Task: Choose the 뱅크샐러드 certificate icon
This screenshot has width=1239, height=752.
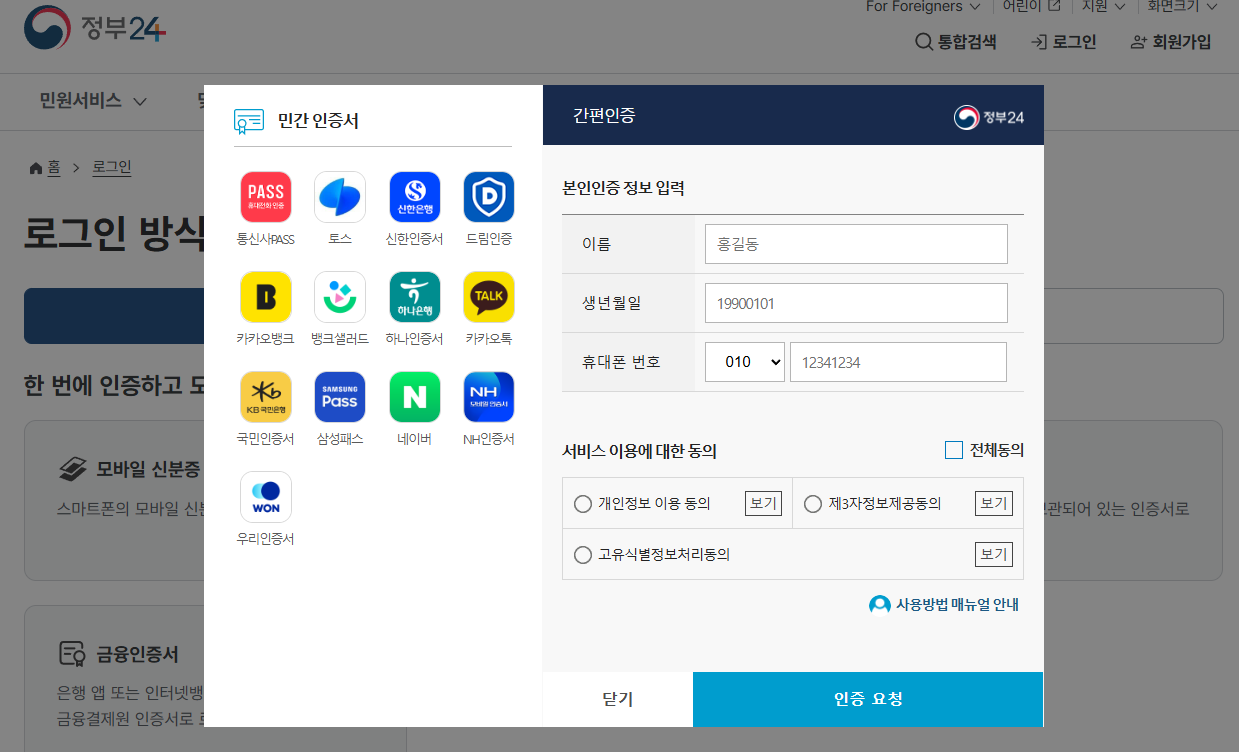Action: [340, 297]
